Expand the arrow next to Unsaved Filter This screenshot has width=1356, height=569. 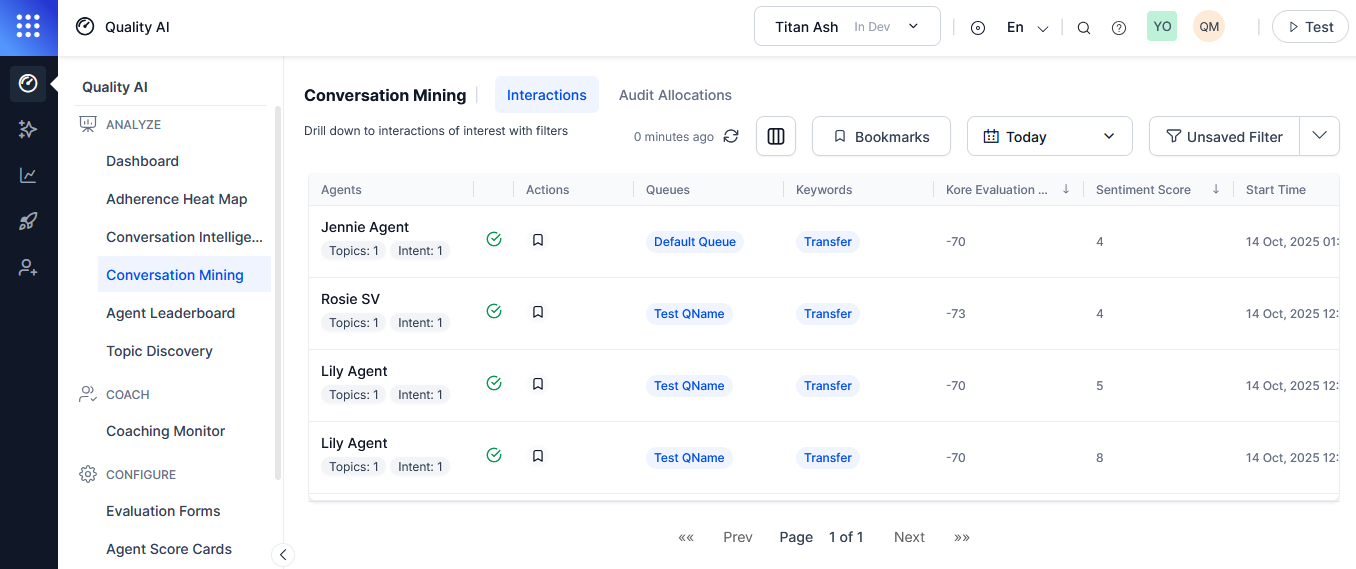pyautogui.click(x=1319, y=136)
